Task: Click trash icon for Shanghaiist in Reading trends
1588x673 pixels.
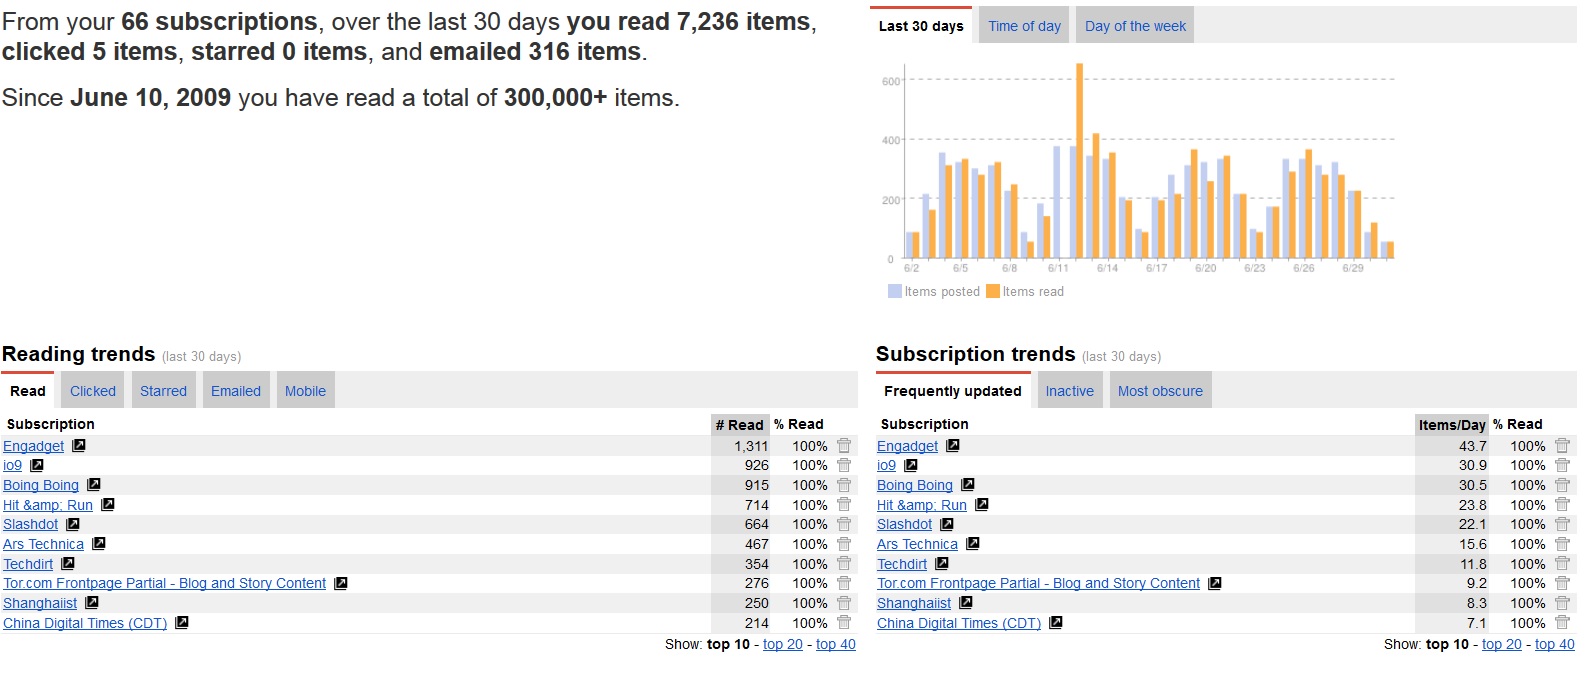Action: pyautogui.click(x=844, y=603)
